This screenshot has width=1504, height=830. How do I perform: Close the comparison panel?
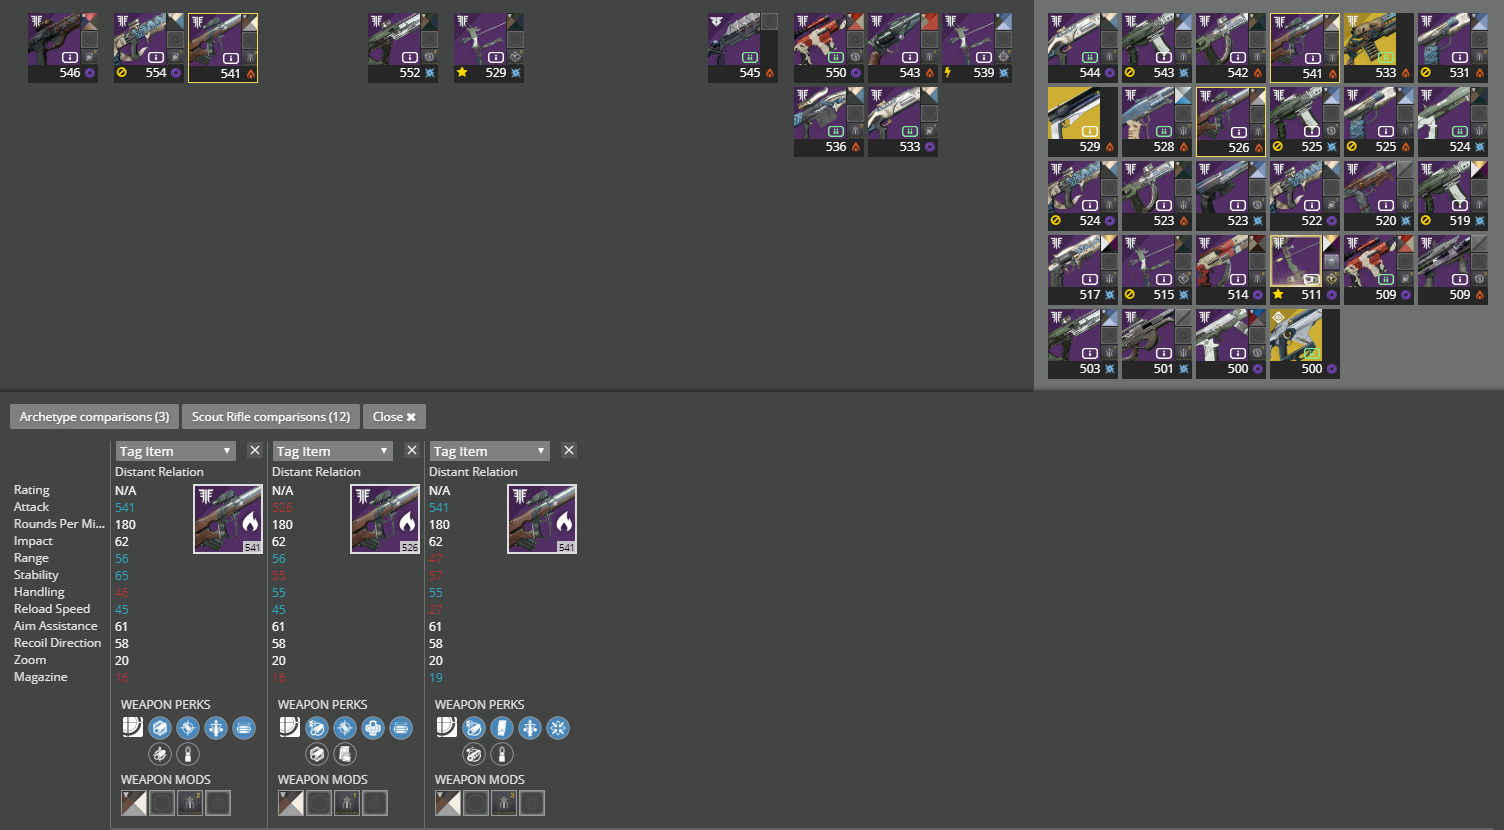tap(394, 417)
